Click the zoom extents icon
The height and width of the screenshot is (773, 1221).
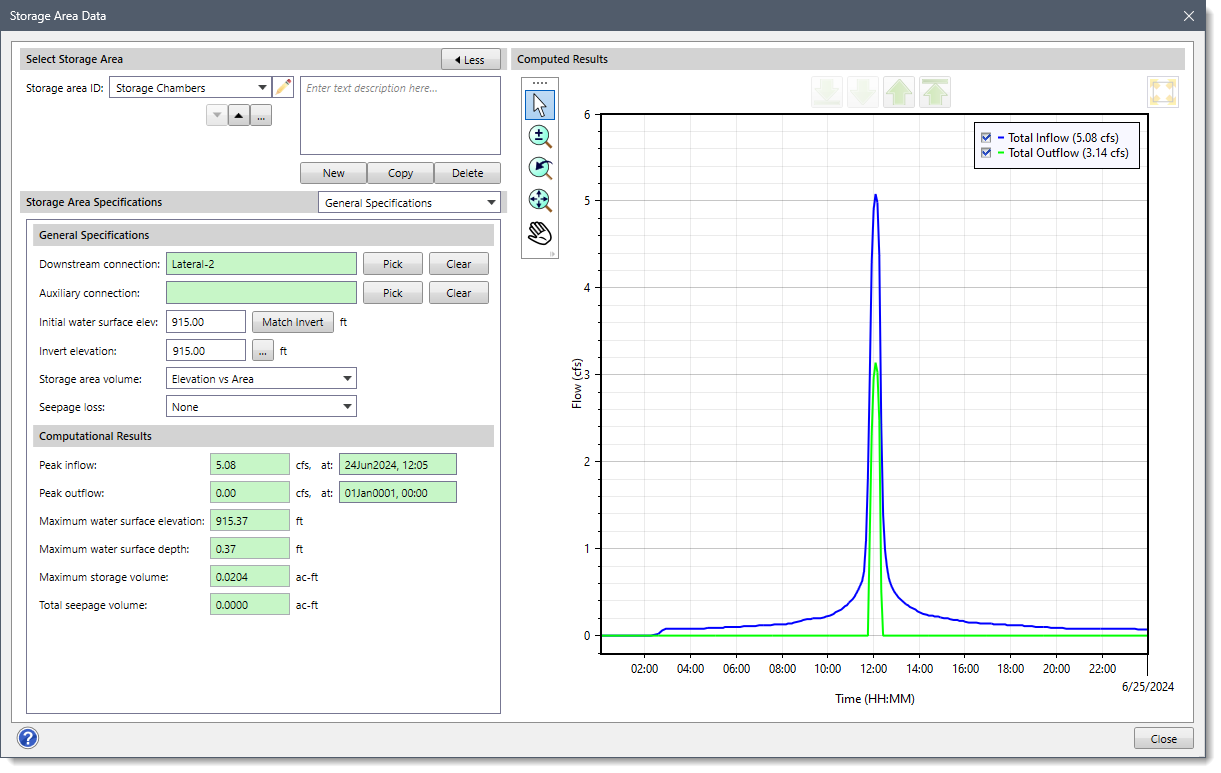click(540, 201)
